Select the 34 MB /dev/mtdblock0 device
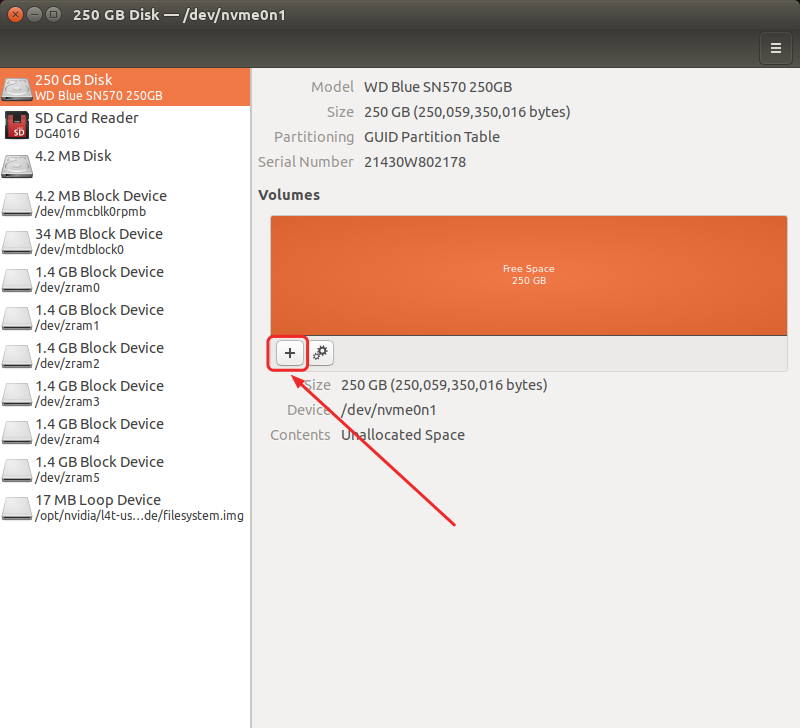Image resolution: width=800 pixels, height=728 pixels. (125, 241)
